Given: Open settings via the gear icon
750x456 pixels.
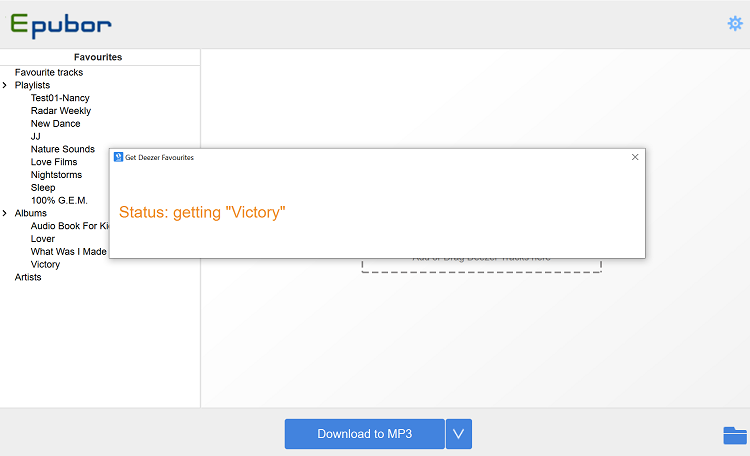Looking at the screenshot, I should [x=735, y=23].
